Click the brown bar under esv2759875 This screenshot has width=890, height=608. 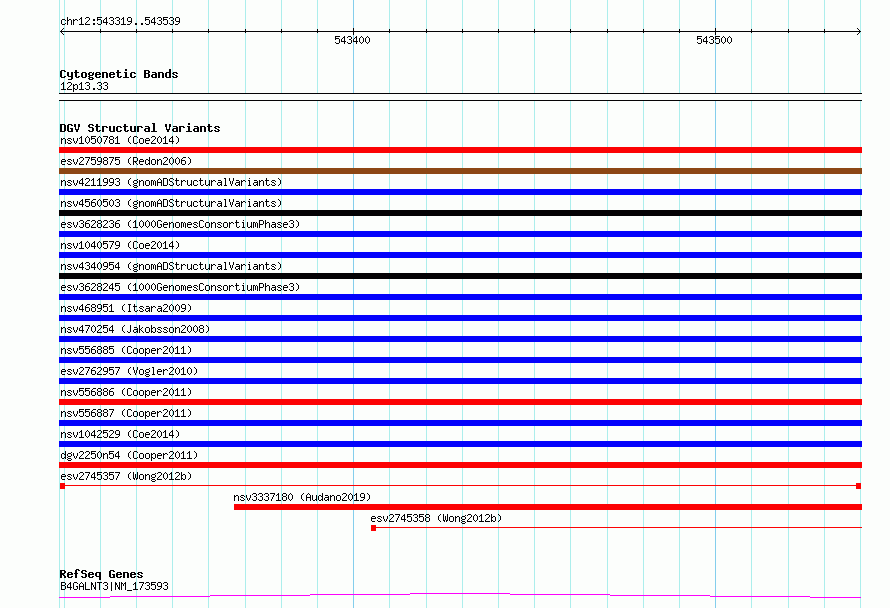click(x=460, y=171)
